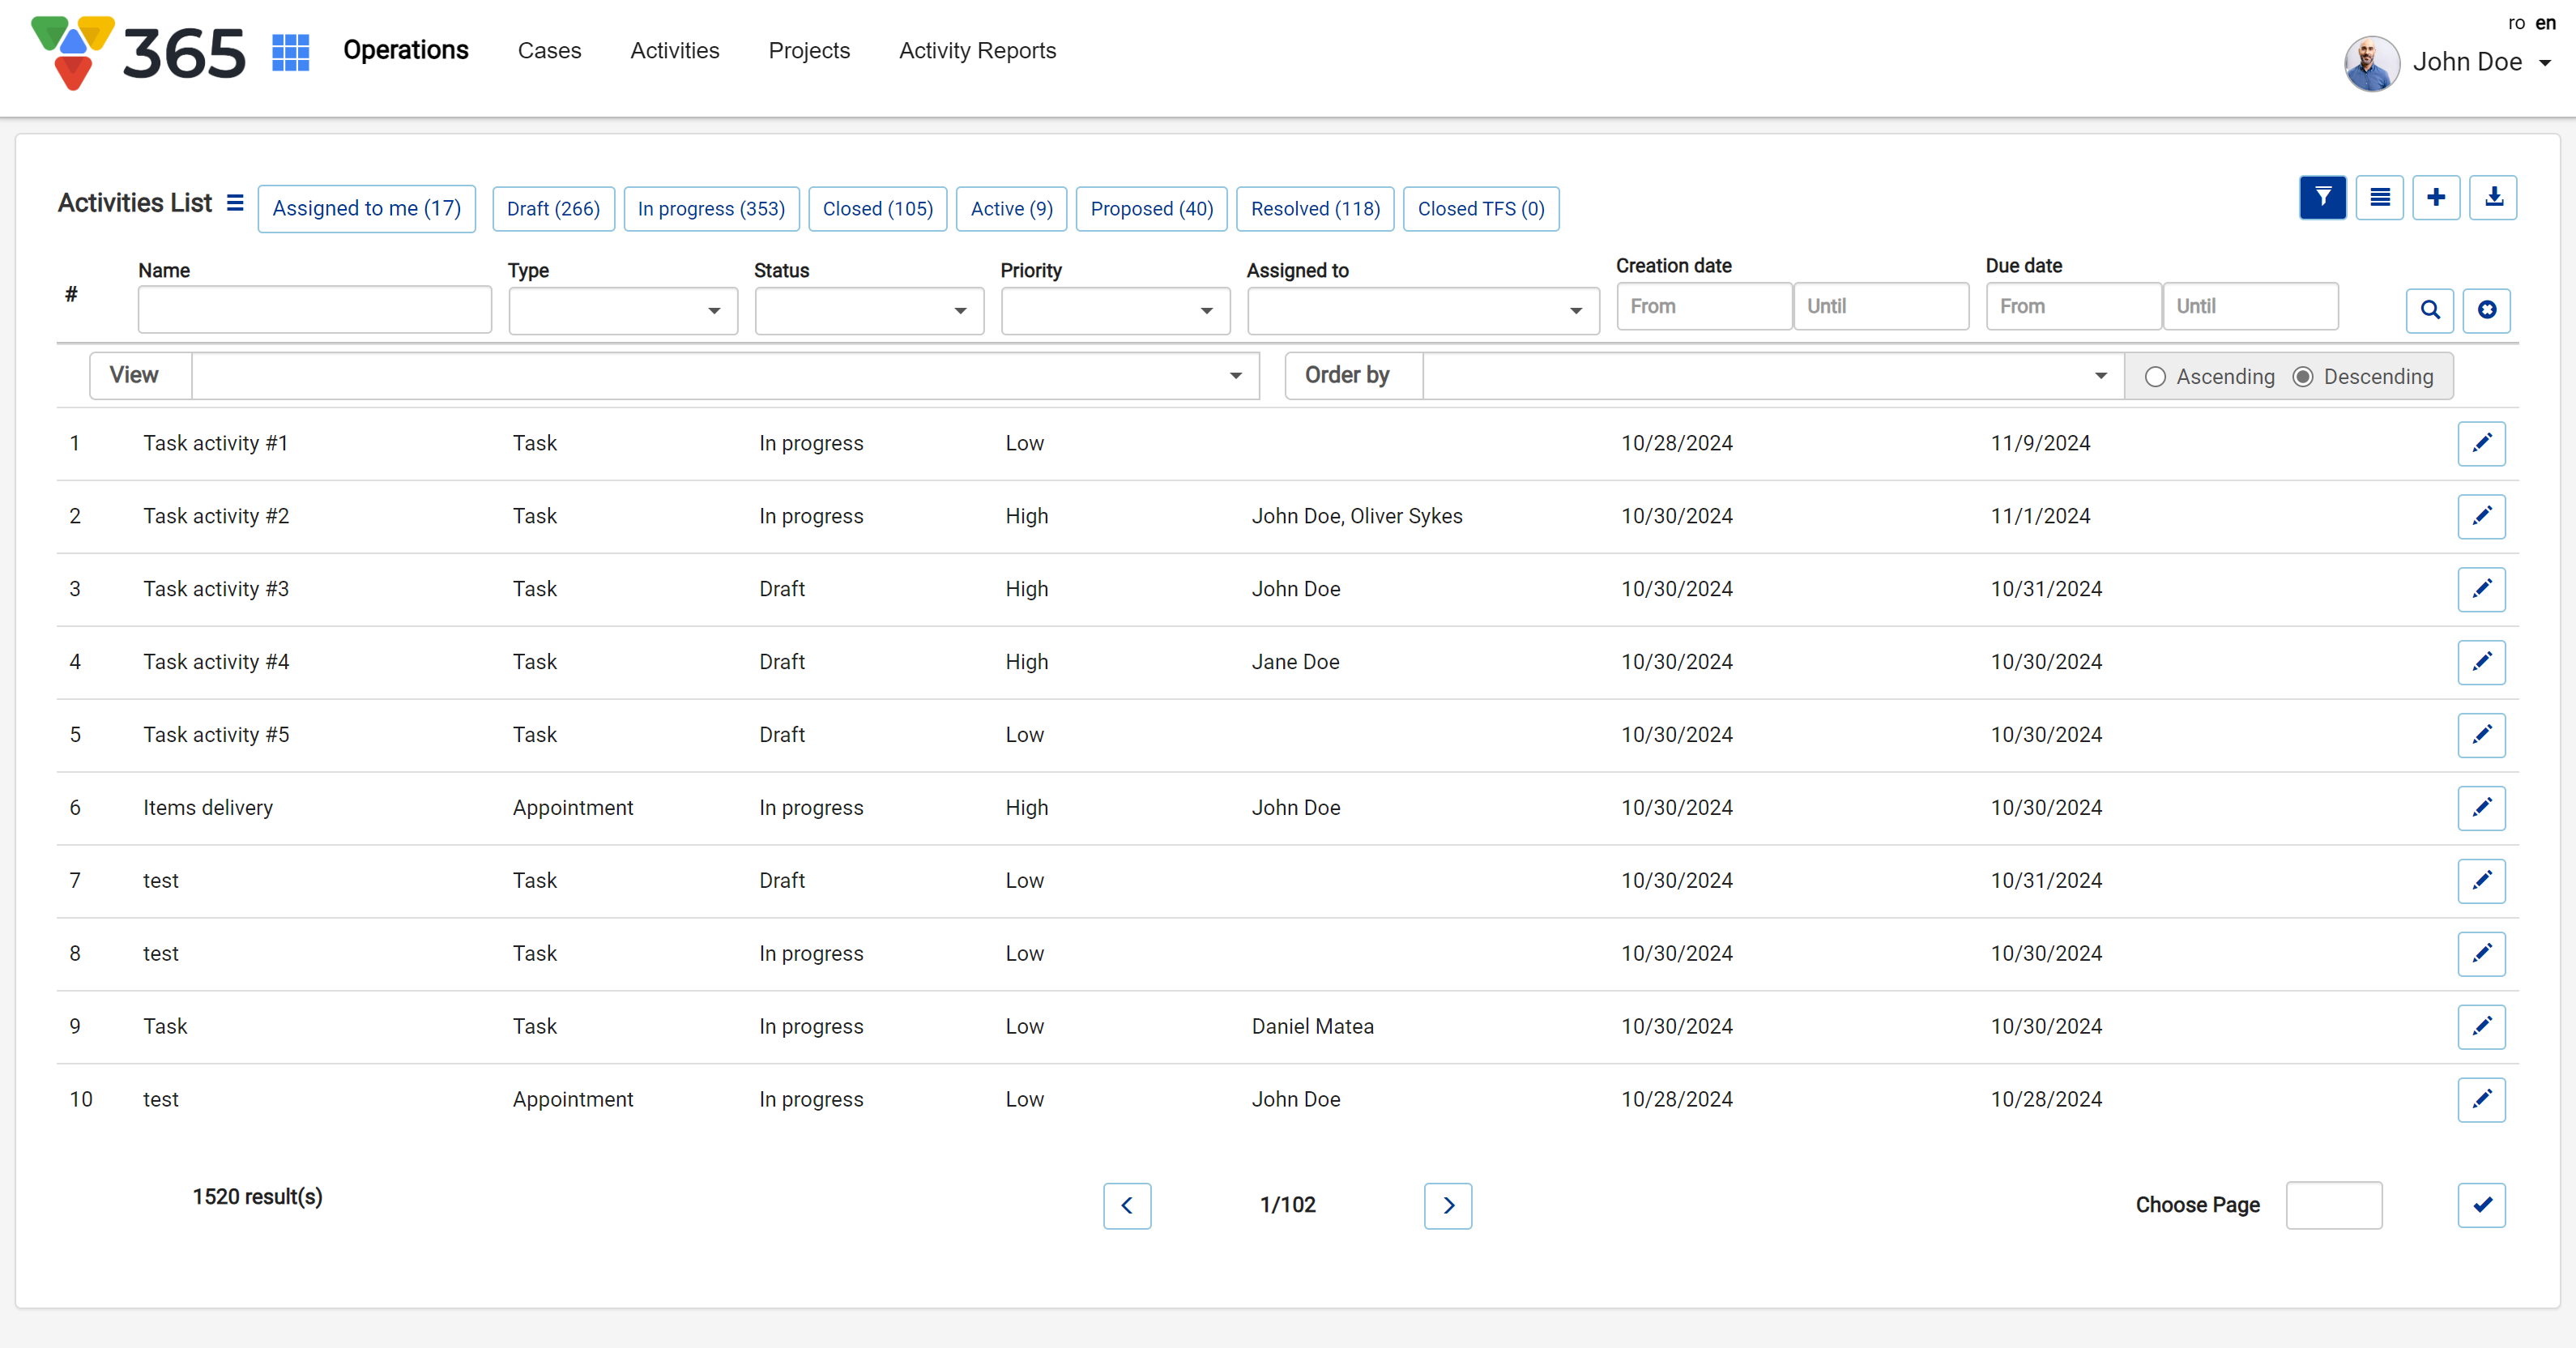This screenshot has height=1348, width=2576.
Task: Click the filter funnel icon button
Action: pos(2322,197)
